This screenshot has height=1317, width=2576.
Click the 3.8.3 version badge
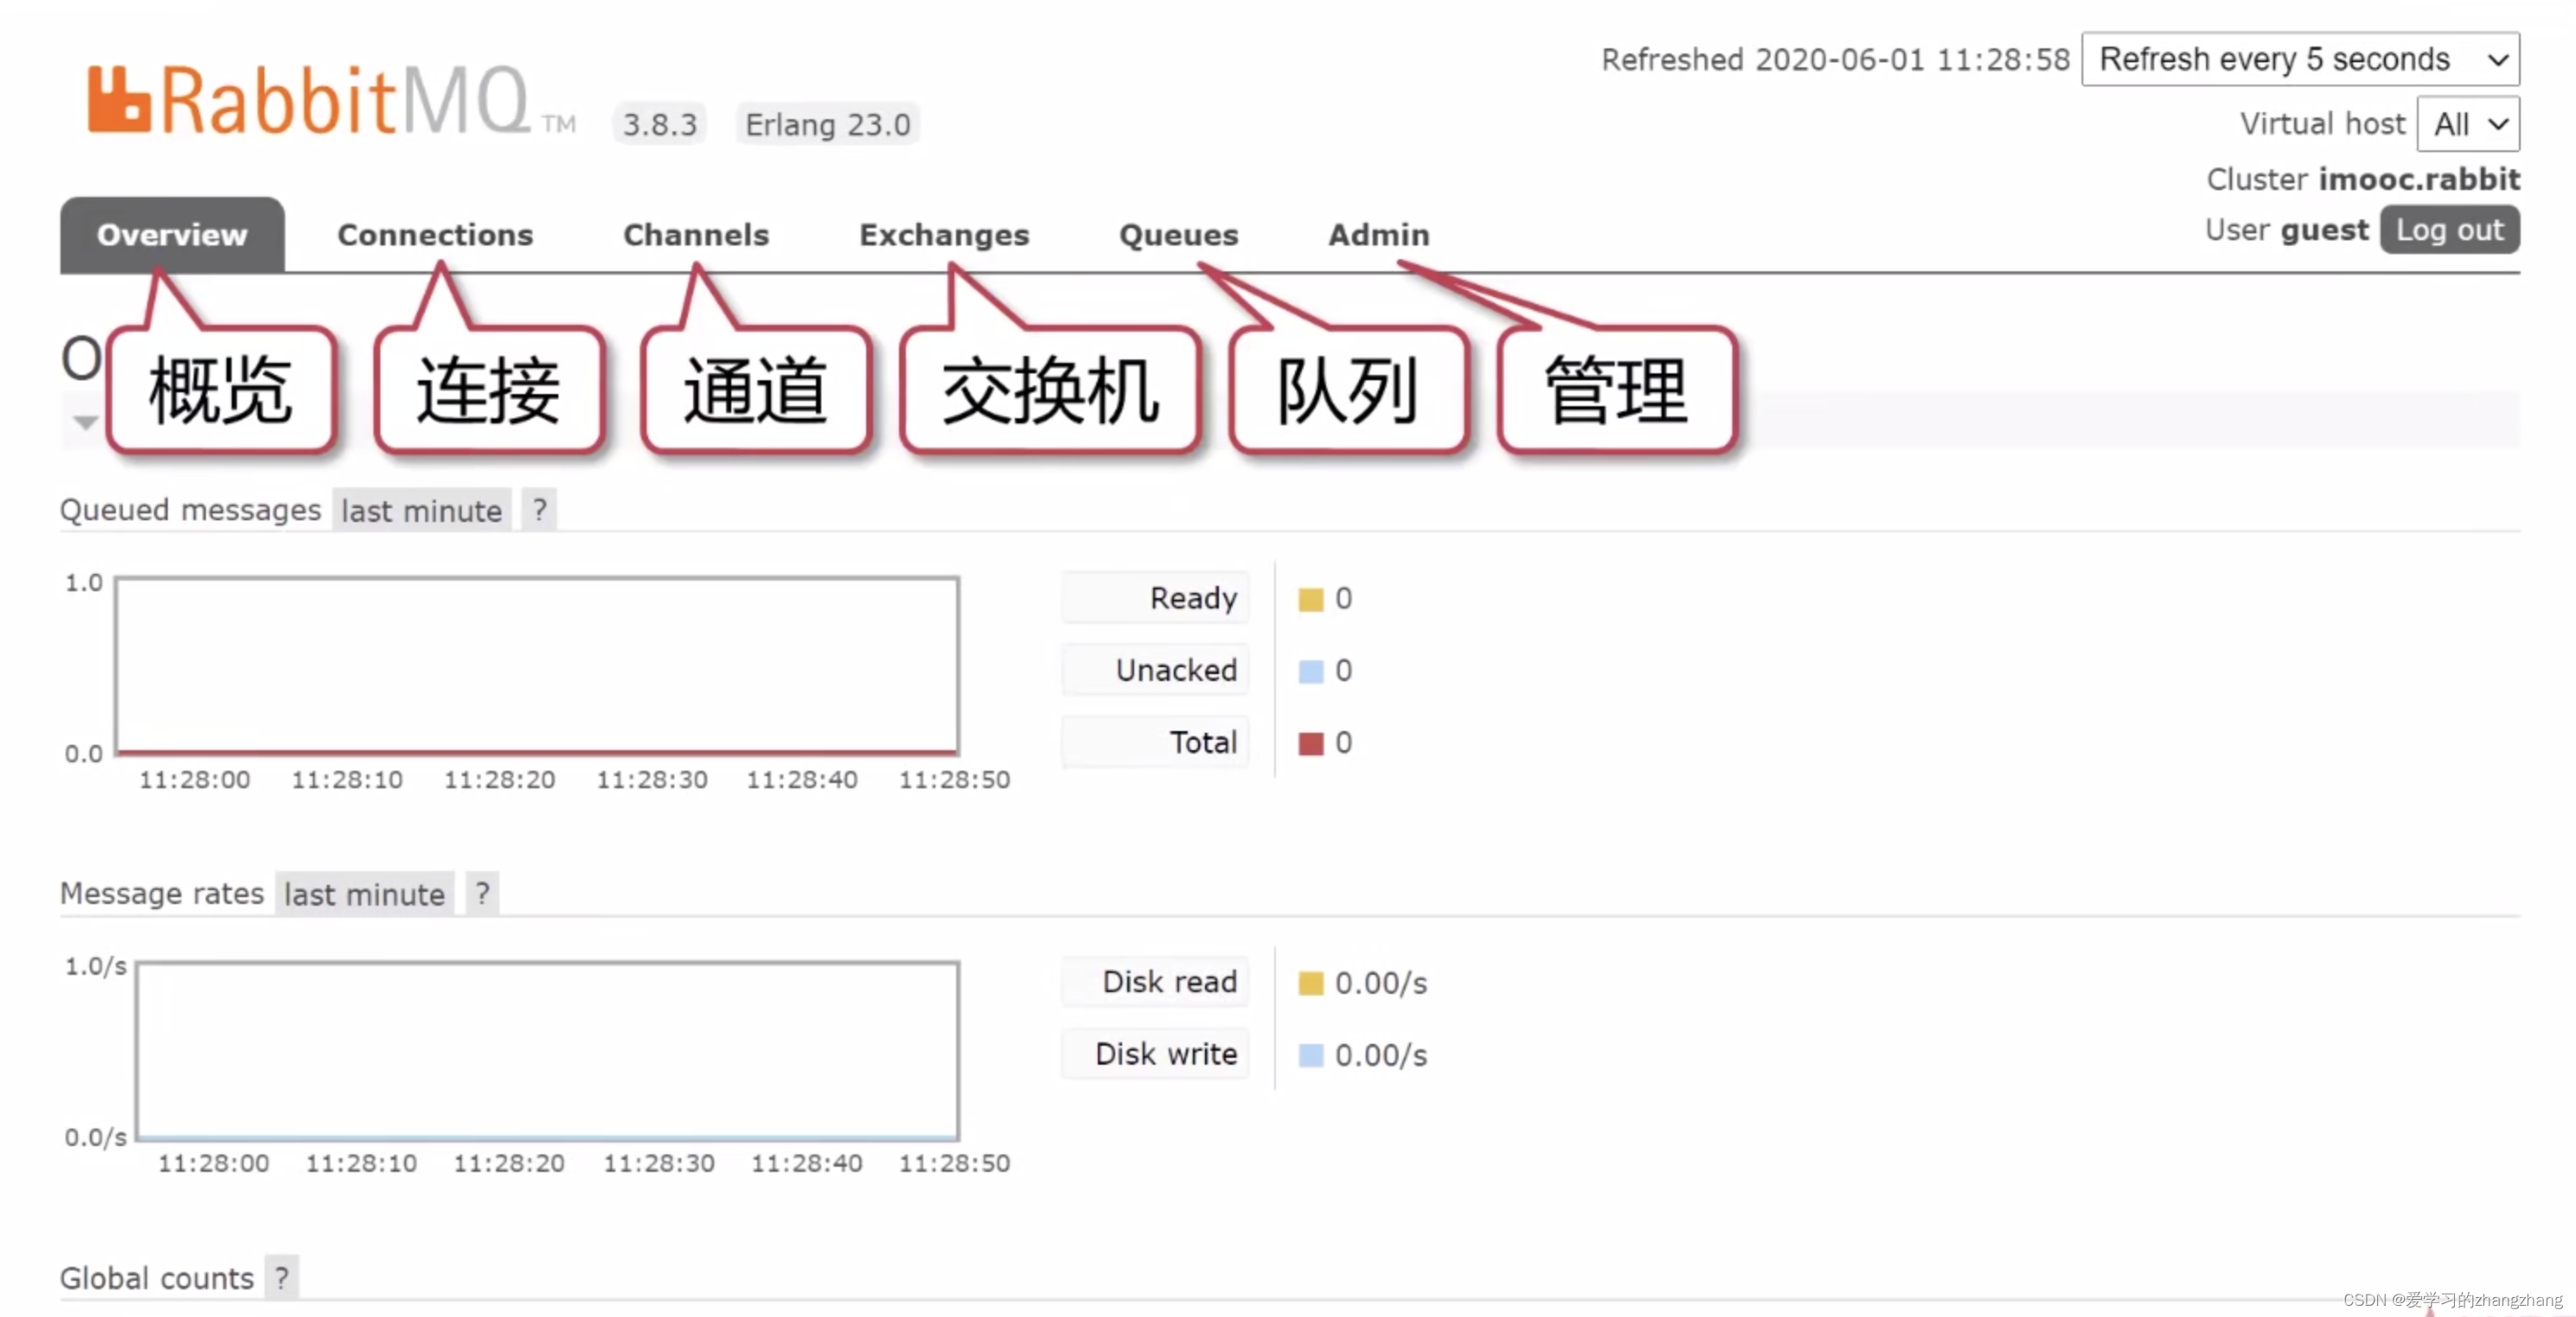pyautogui.click(x=660, y=124)
